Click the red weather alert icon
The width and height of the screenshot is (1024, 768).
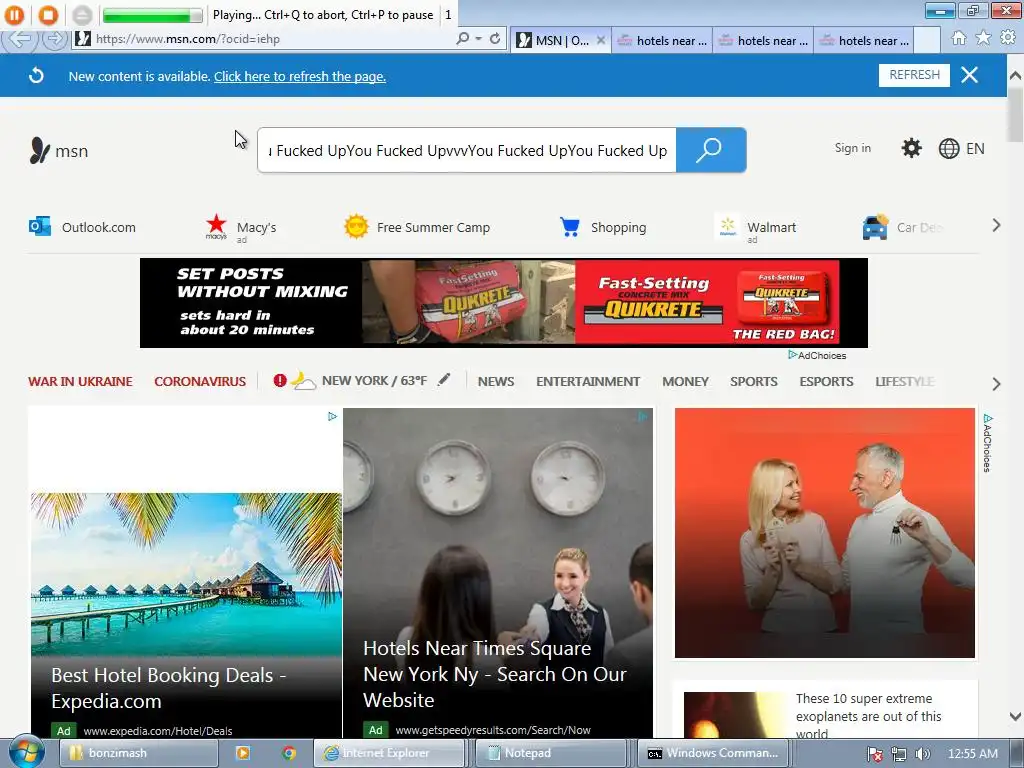tap(280, 380)
